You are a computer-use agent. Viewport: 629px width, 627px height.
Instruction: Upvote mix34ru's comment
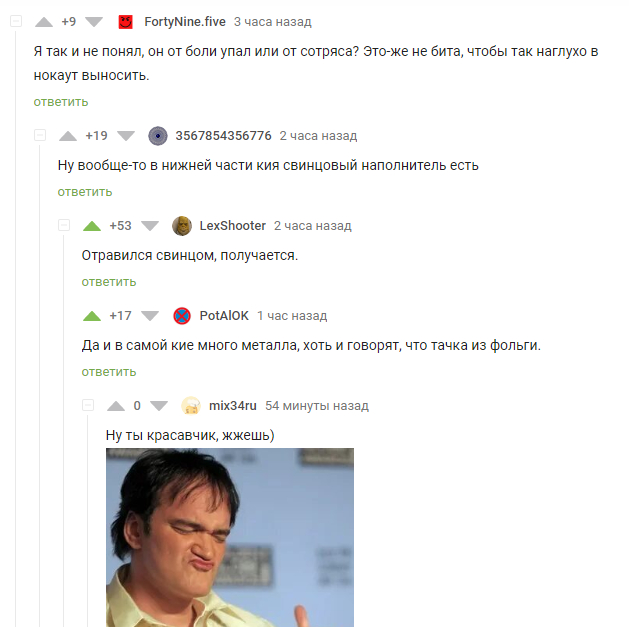[116, 406]
